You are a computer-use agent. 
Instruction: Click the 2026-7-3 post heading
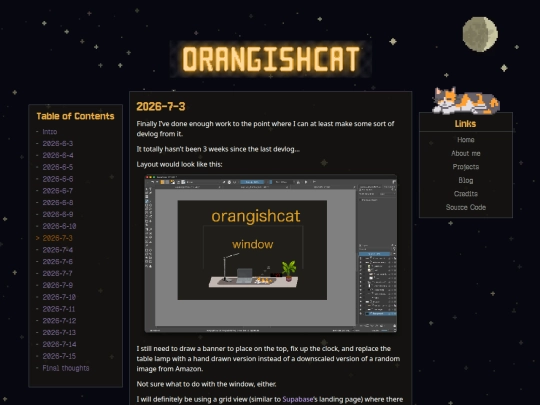(x=161, y=106)
